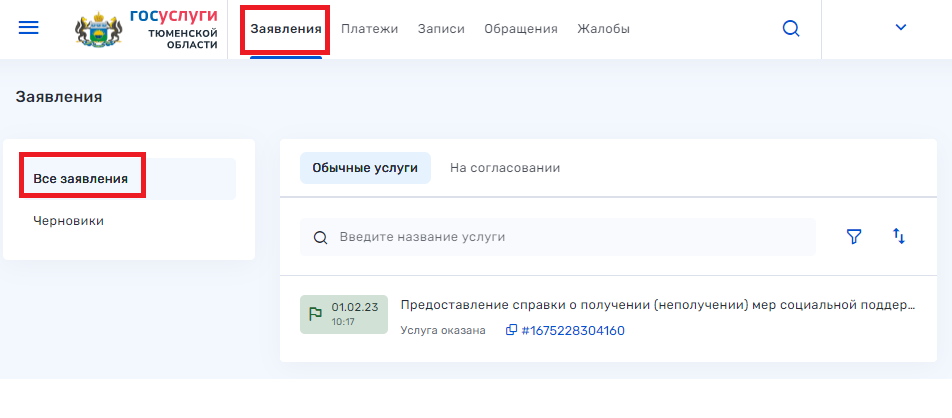Toggle sort order arrows icon

coord(899,237)
